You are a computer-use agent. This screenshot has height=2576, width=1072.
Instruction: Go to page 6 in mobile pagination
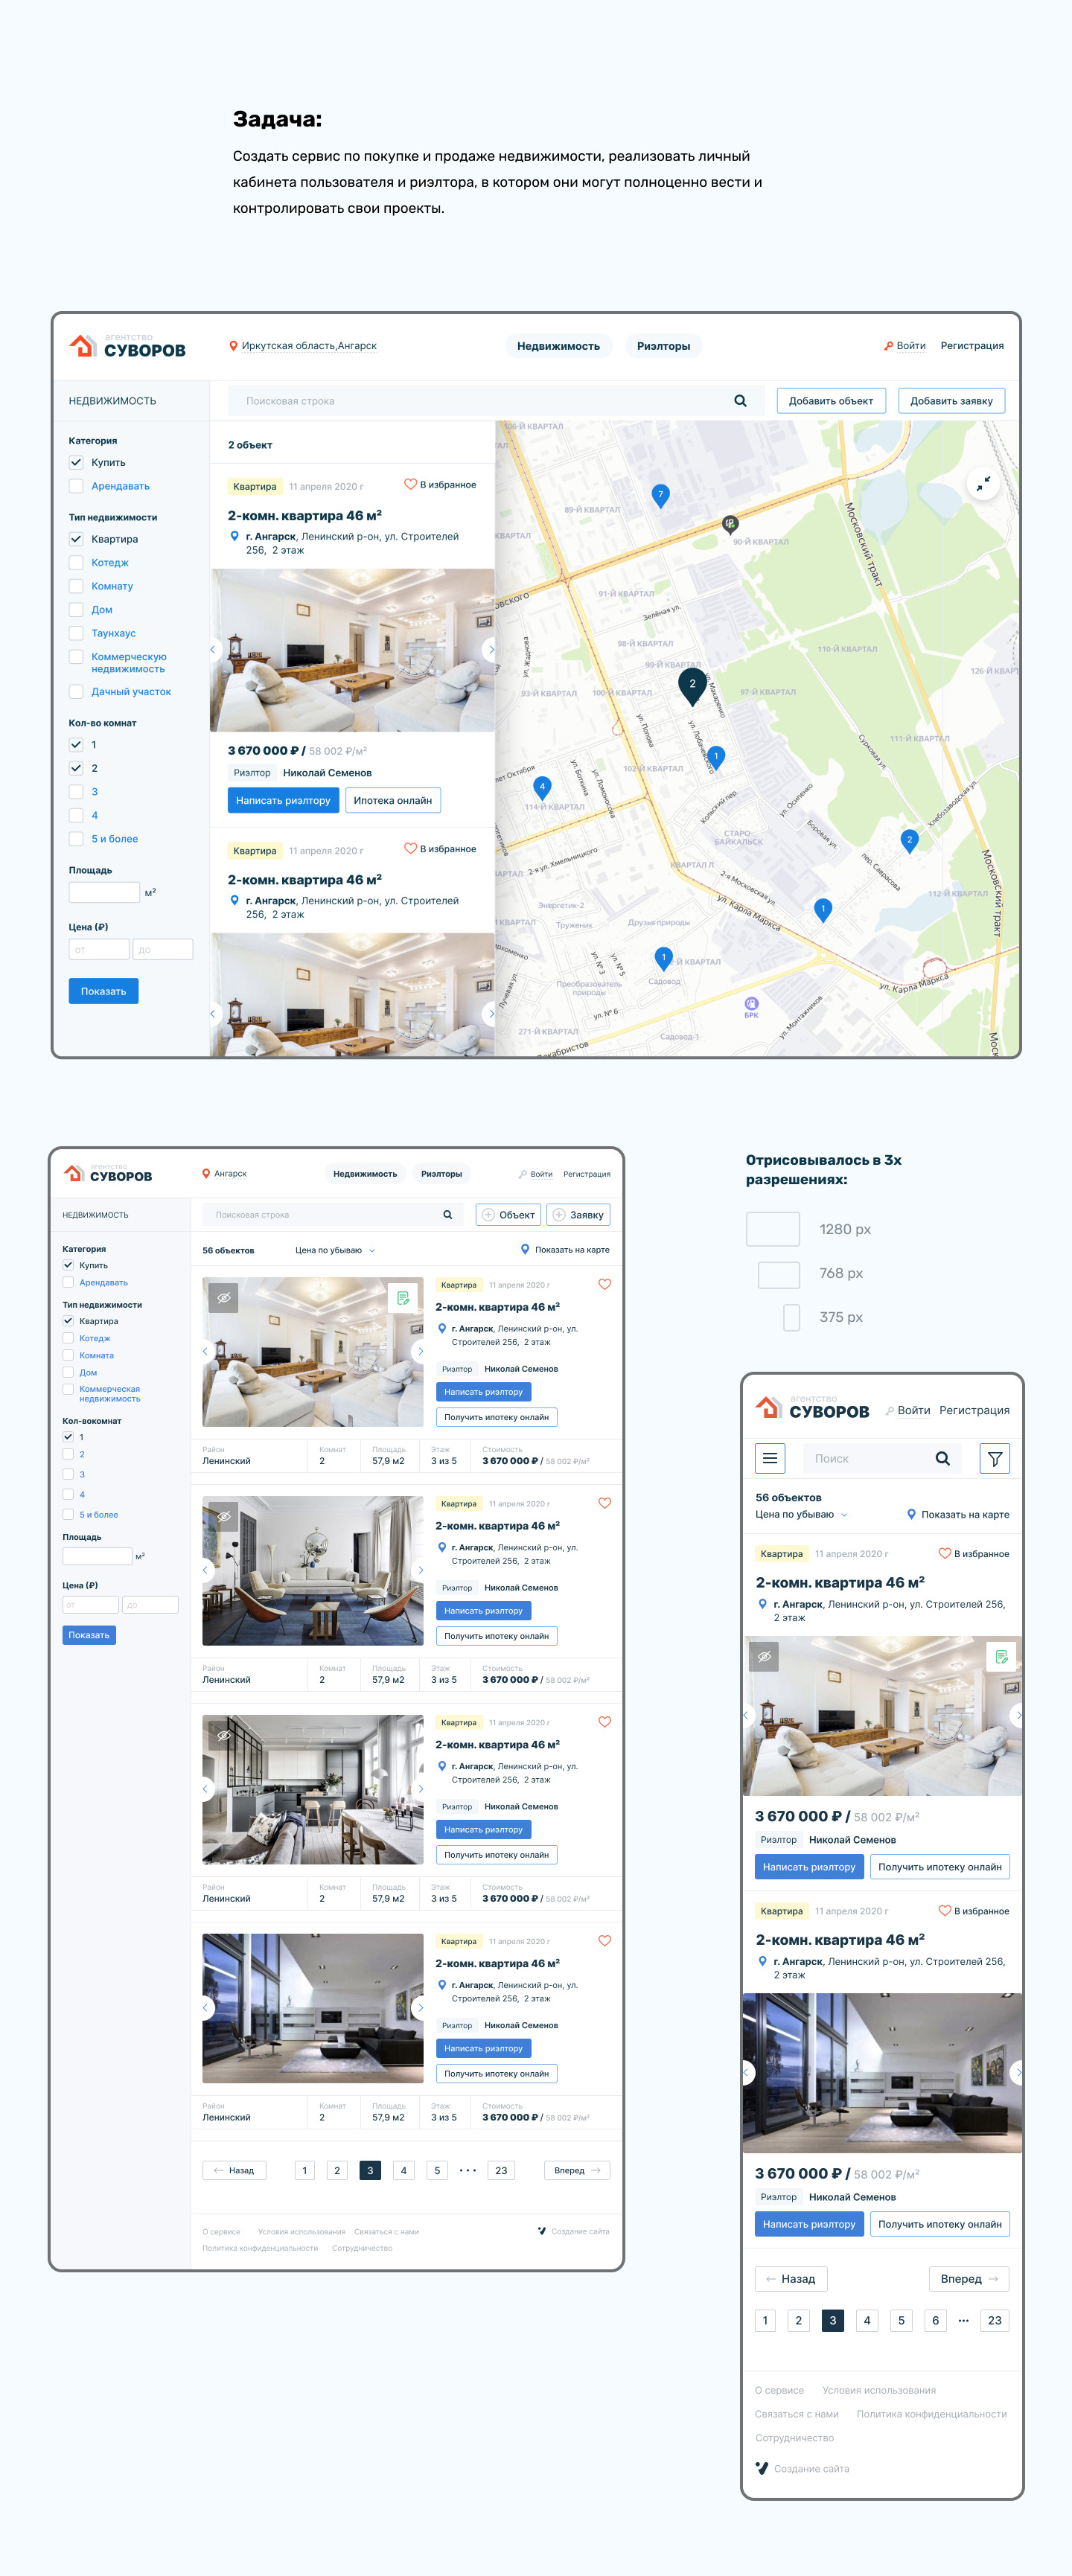click(935, 2320)
